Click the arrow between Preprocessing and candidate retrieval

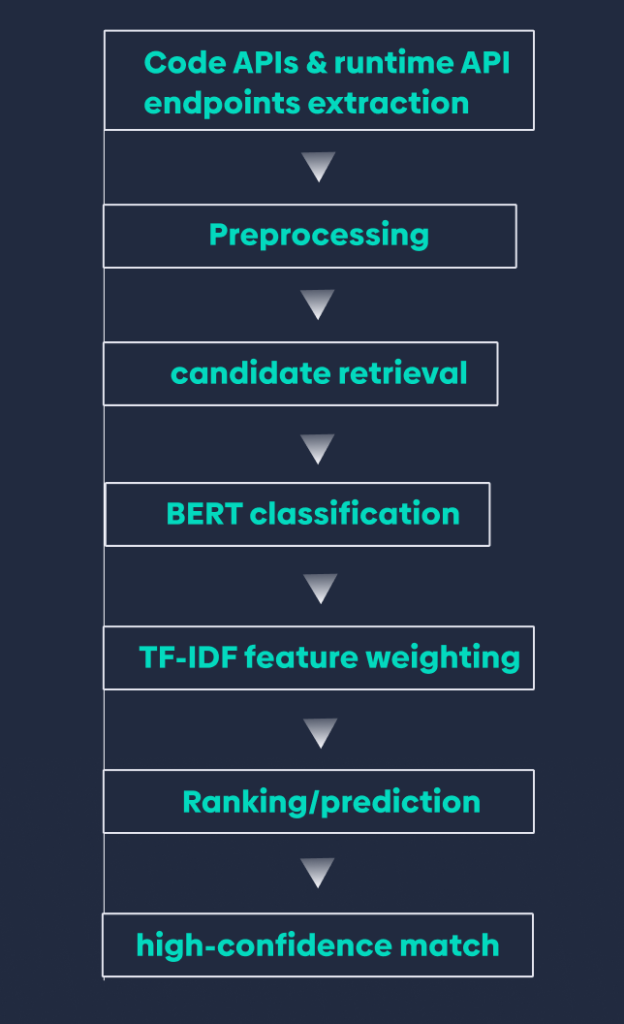[318, 304]
